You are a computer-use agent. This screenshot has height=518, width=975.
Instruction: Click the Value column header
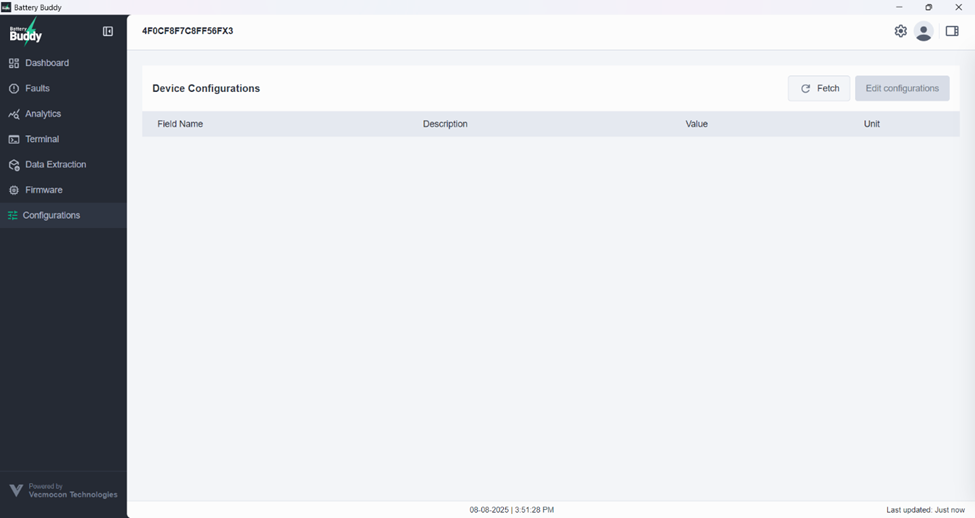tap(696, 124)
